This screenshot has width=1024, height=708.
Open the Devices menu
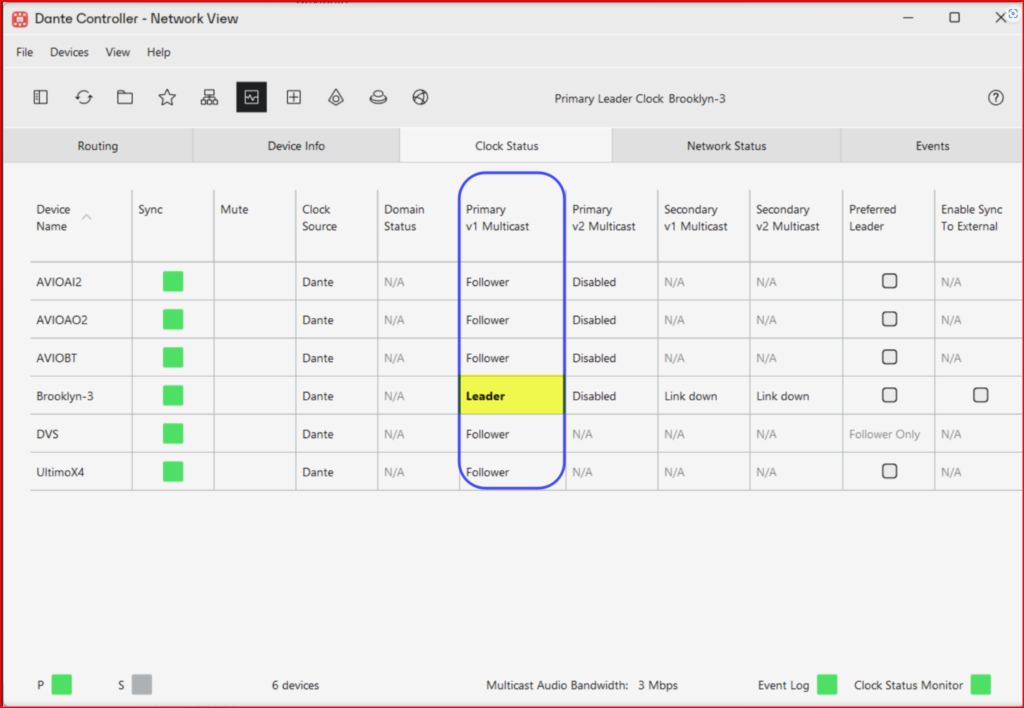[69, 52]
